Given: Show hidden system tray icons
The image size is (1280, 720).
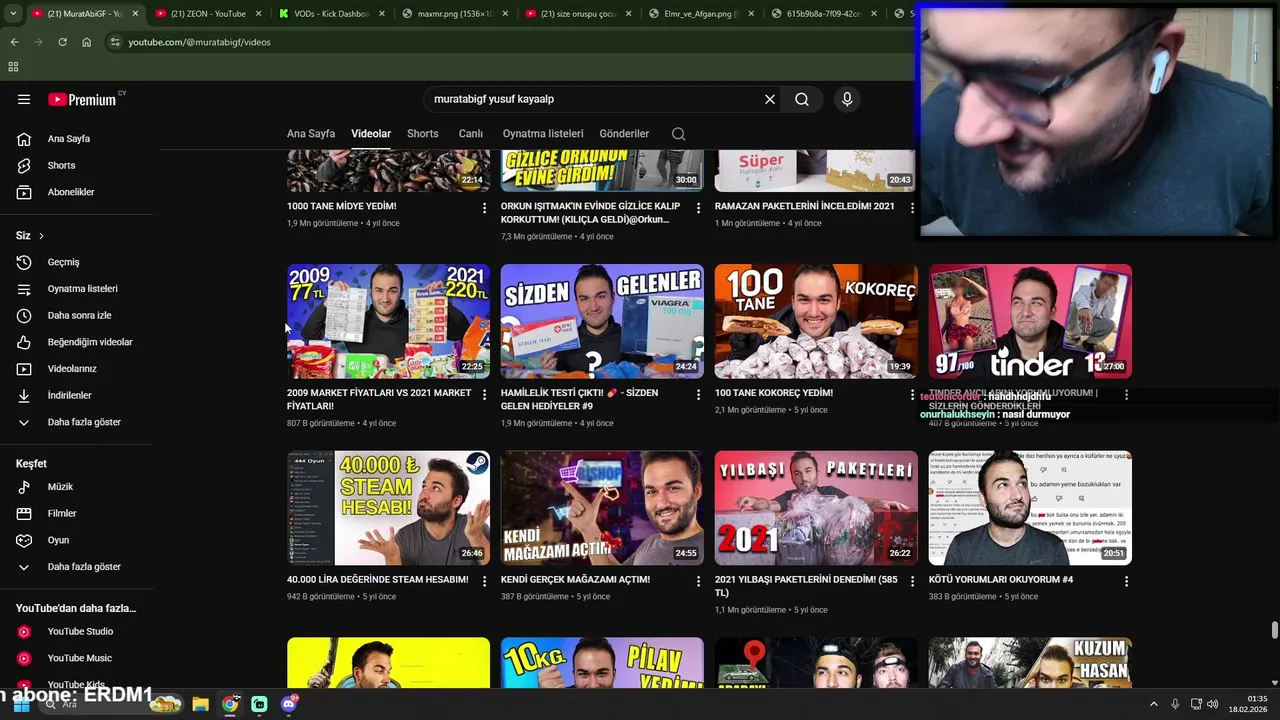Looking at the screenshot, I should (1153, 704).
